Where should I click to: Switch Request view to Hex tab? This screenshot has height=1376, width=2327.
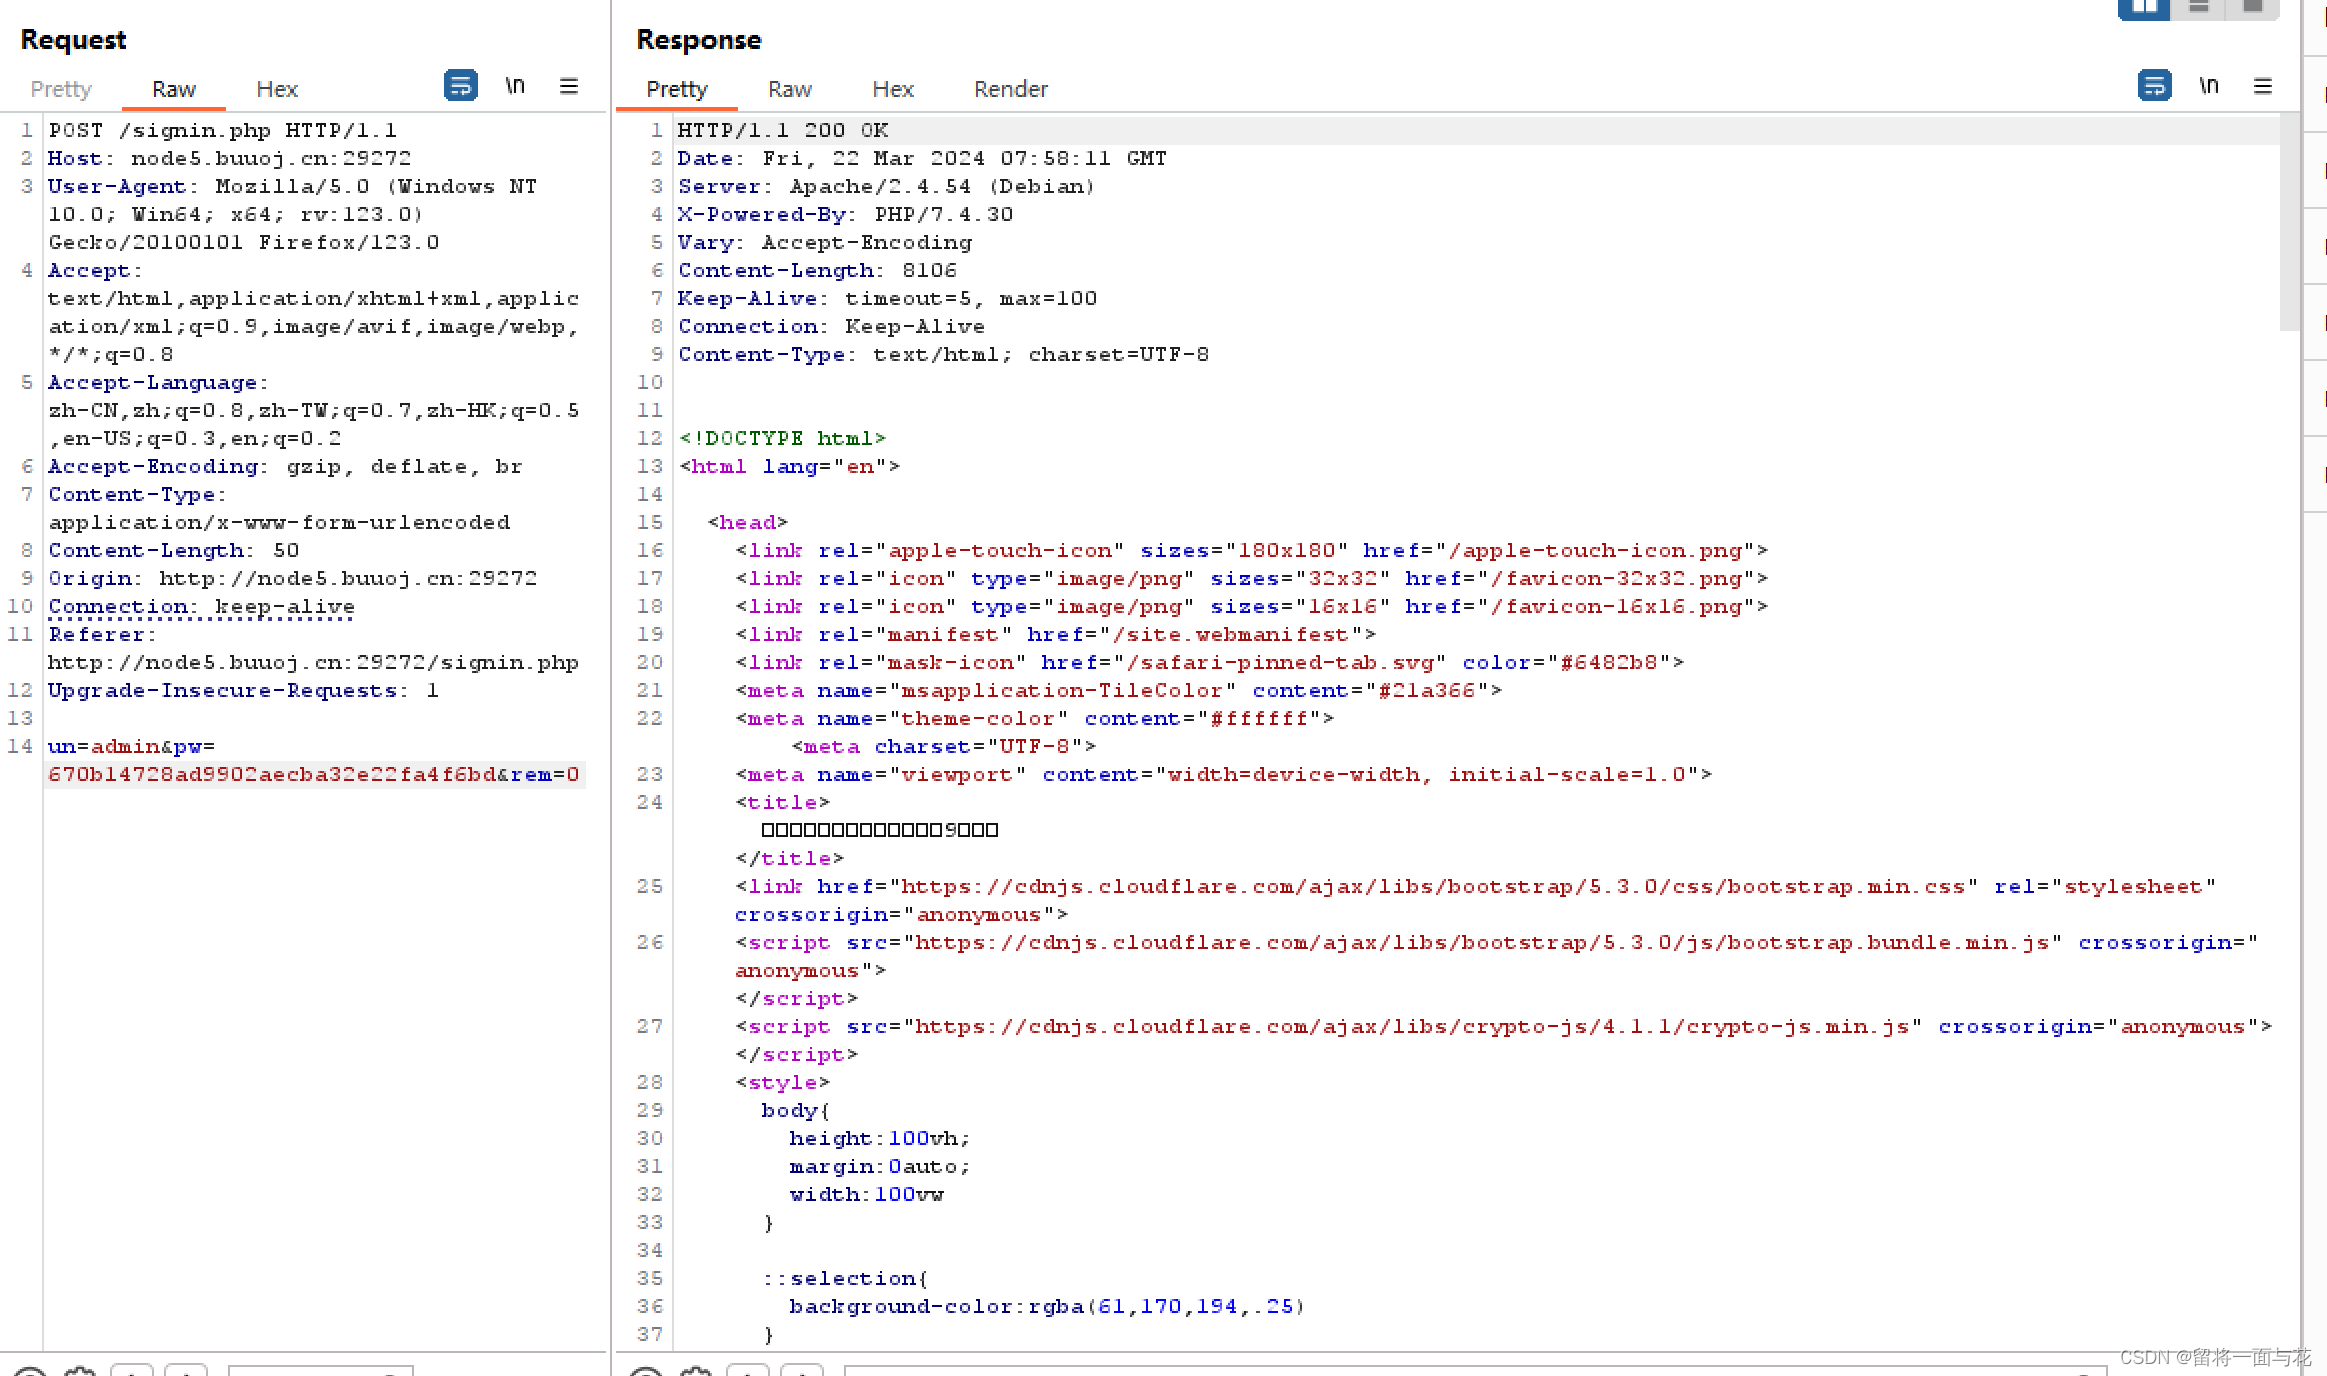(277, 89)
